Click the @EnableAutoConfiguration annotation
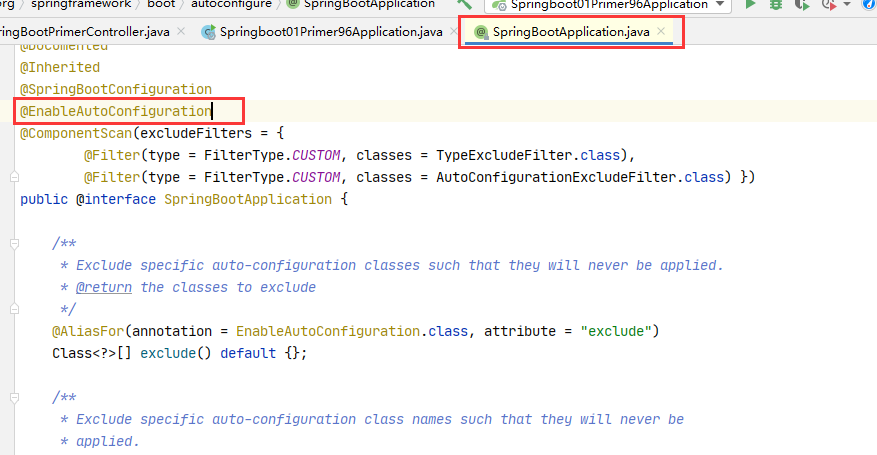The image size is (877, 455). tap(116, 111)
